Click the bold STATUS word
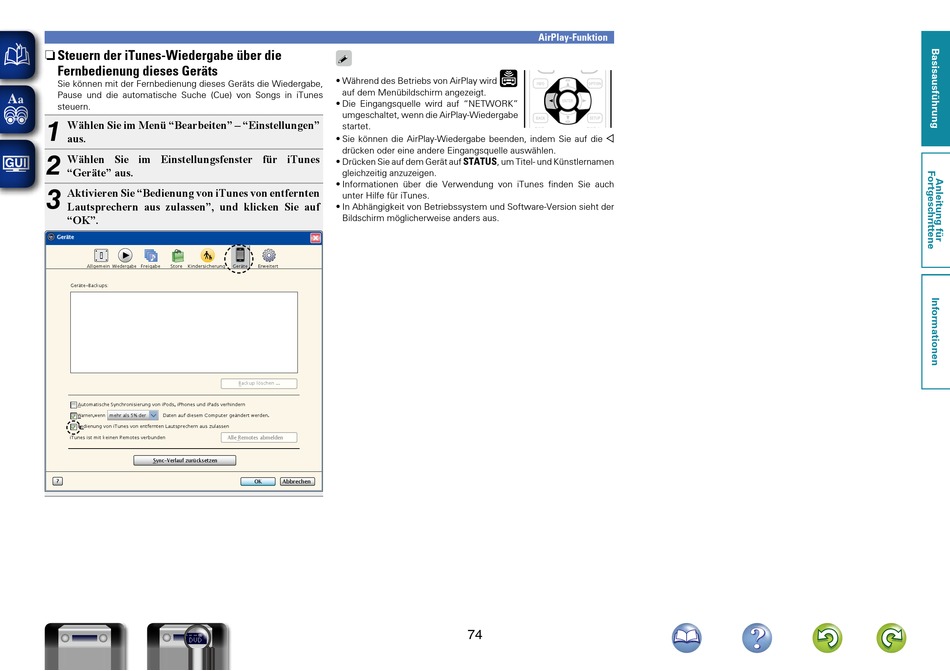Screen dimensions: 950x671 480,162
